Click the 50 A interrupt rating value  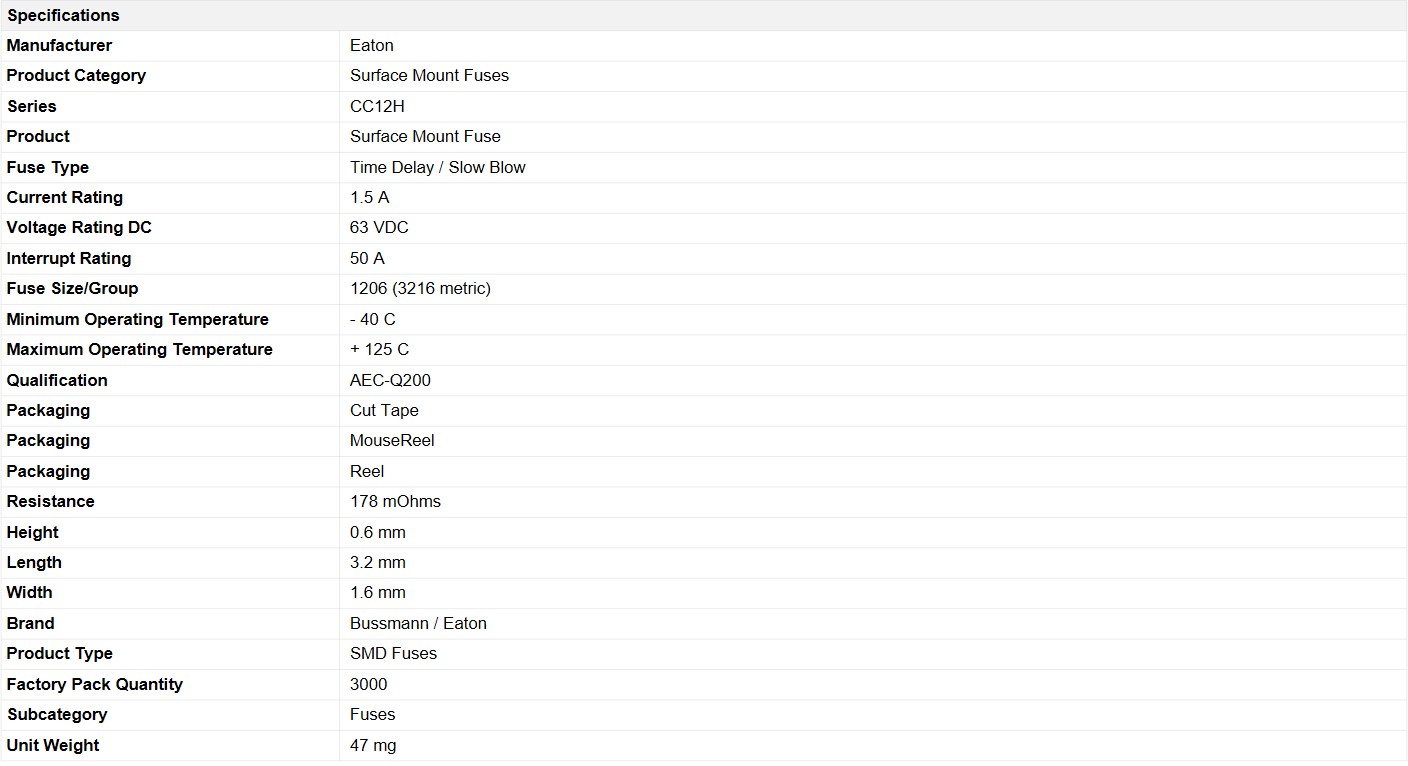367,258
